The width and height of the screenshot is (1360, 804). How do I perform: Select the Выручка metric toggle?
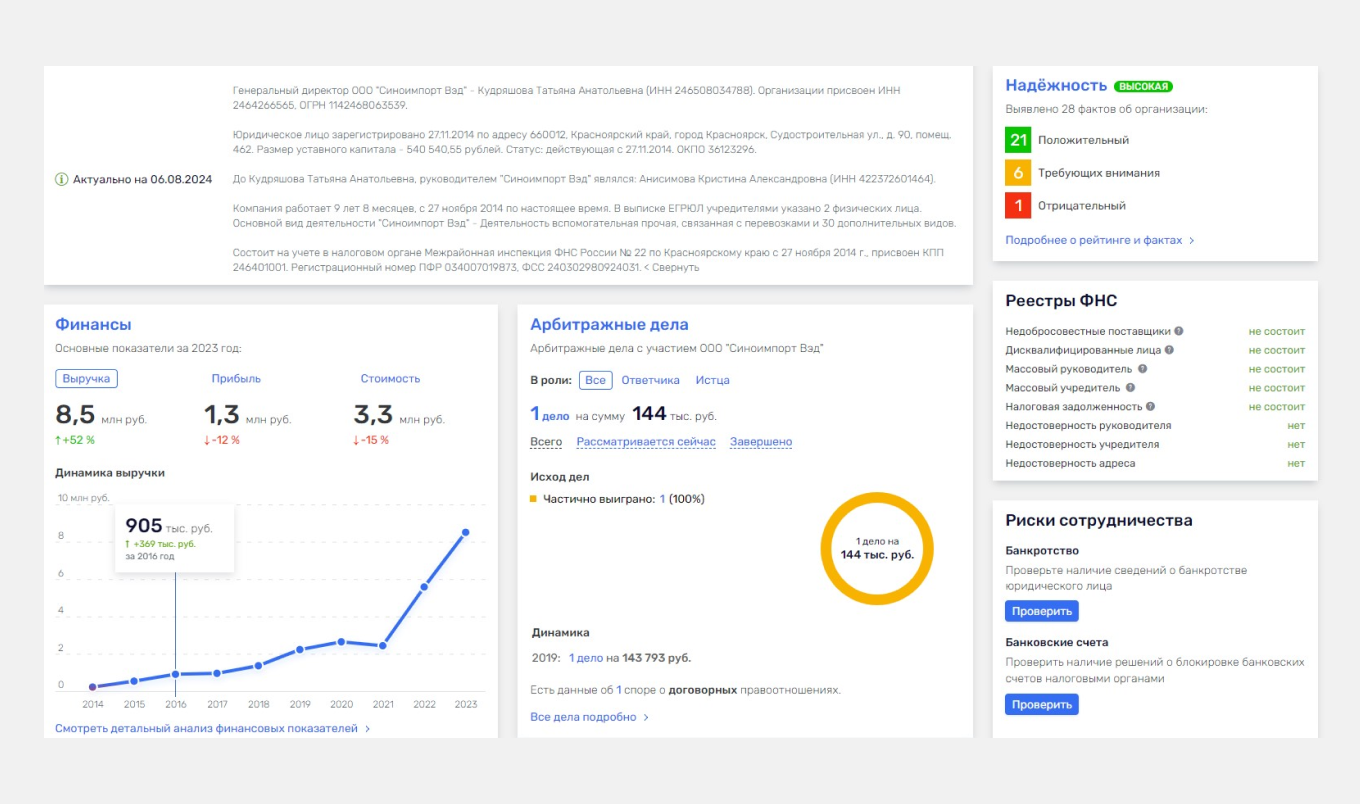pos(86,379)
